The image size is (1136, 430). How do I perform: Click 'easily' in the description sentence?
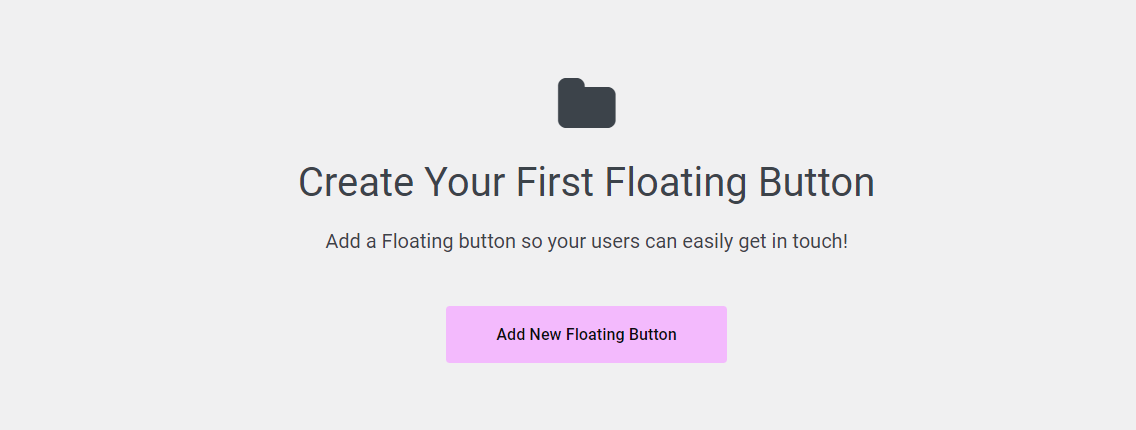click(708, 242)
